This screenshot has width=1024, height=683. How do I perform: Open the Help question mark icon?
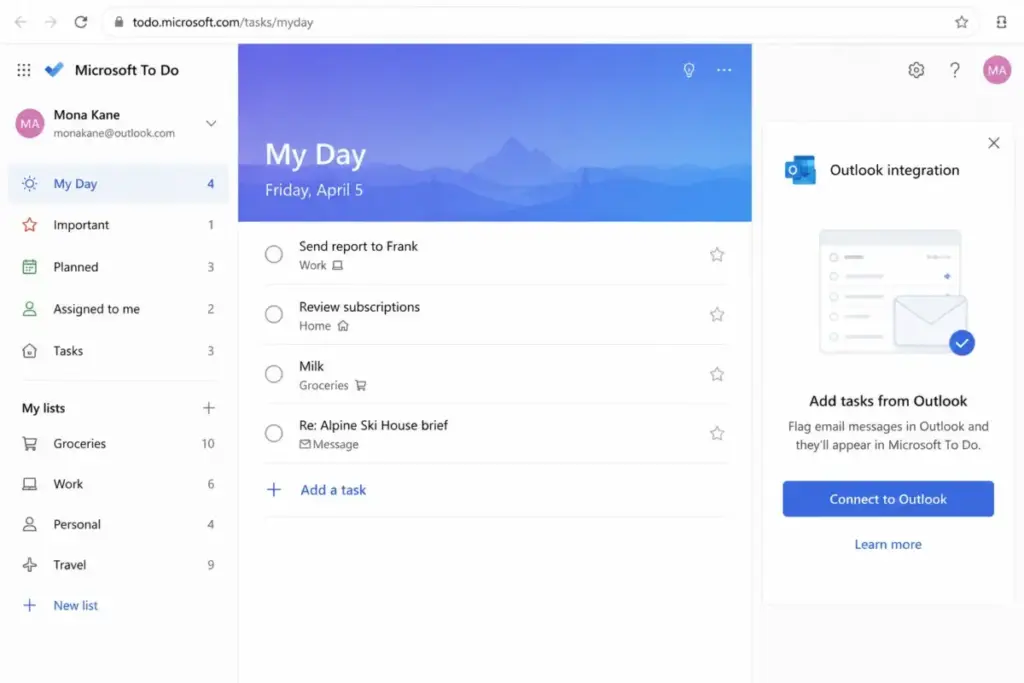click(x=955, y=70)
